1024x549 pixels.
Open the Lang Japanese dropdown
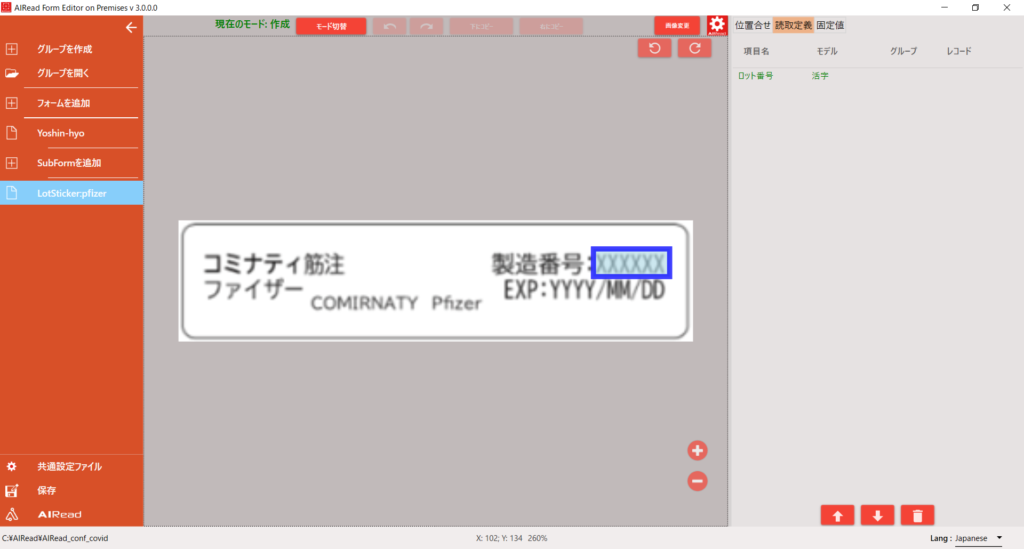978,539
